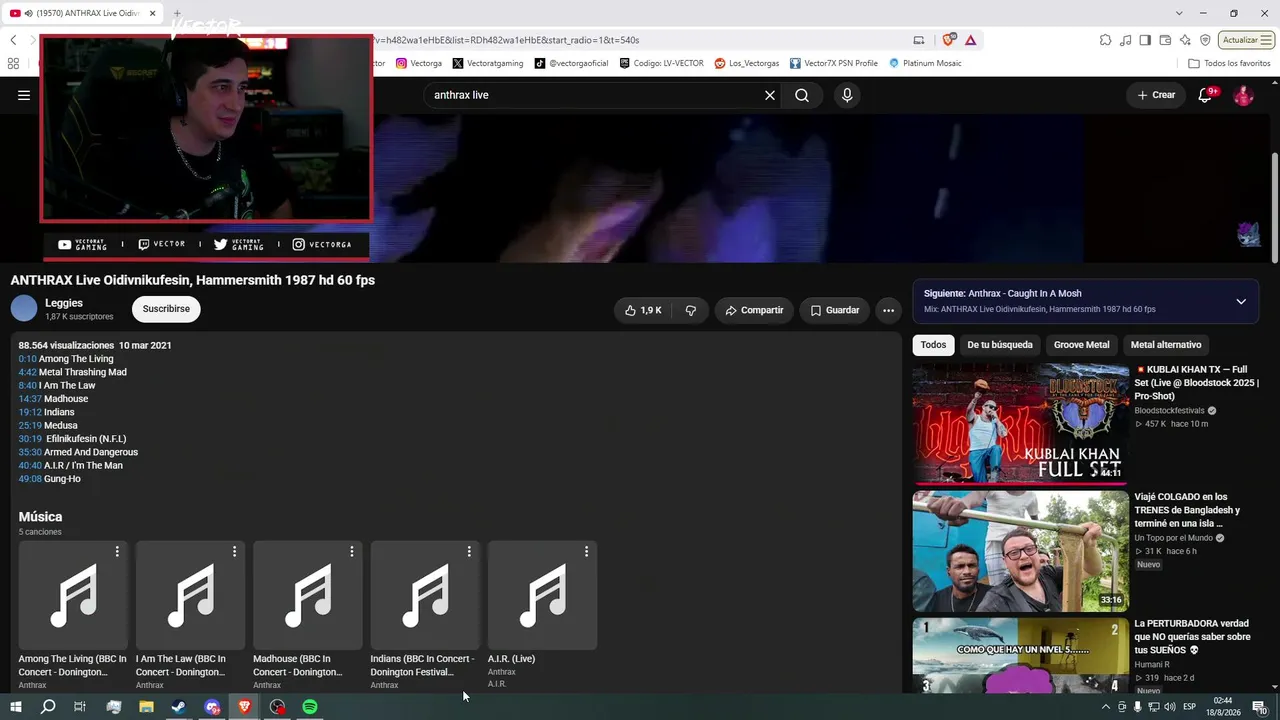The image size is (1280, 720).
Task: Save the video with Guardar
Action: 834,310
